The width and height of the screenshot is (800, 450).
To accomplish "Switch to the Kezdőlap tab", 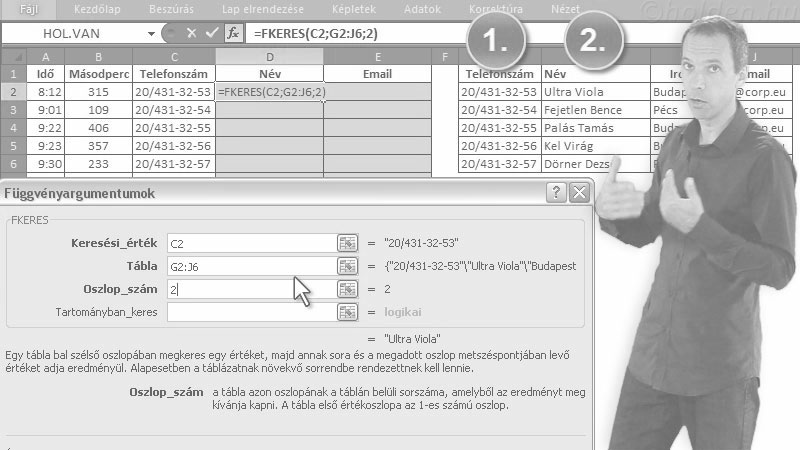I will (x=97, y=9).
